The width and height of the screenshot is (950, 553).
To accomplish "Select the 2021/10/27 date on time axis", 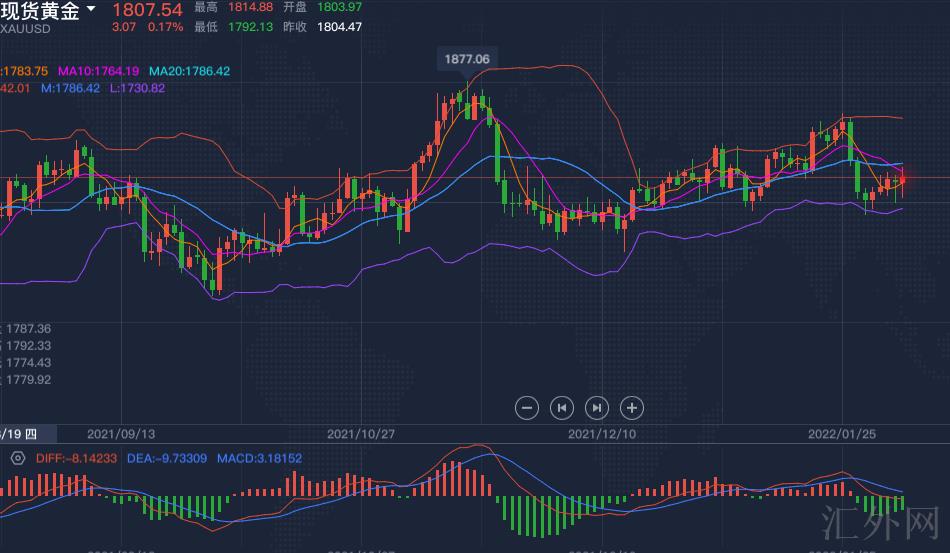I will tap(361, 434).
